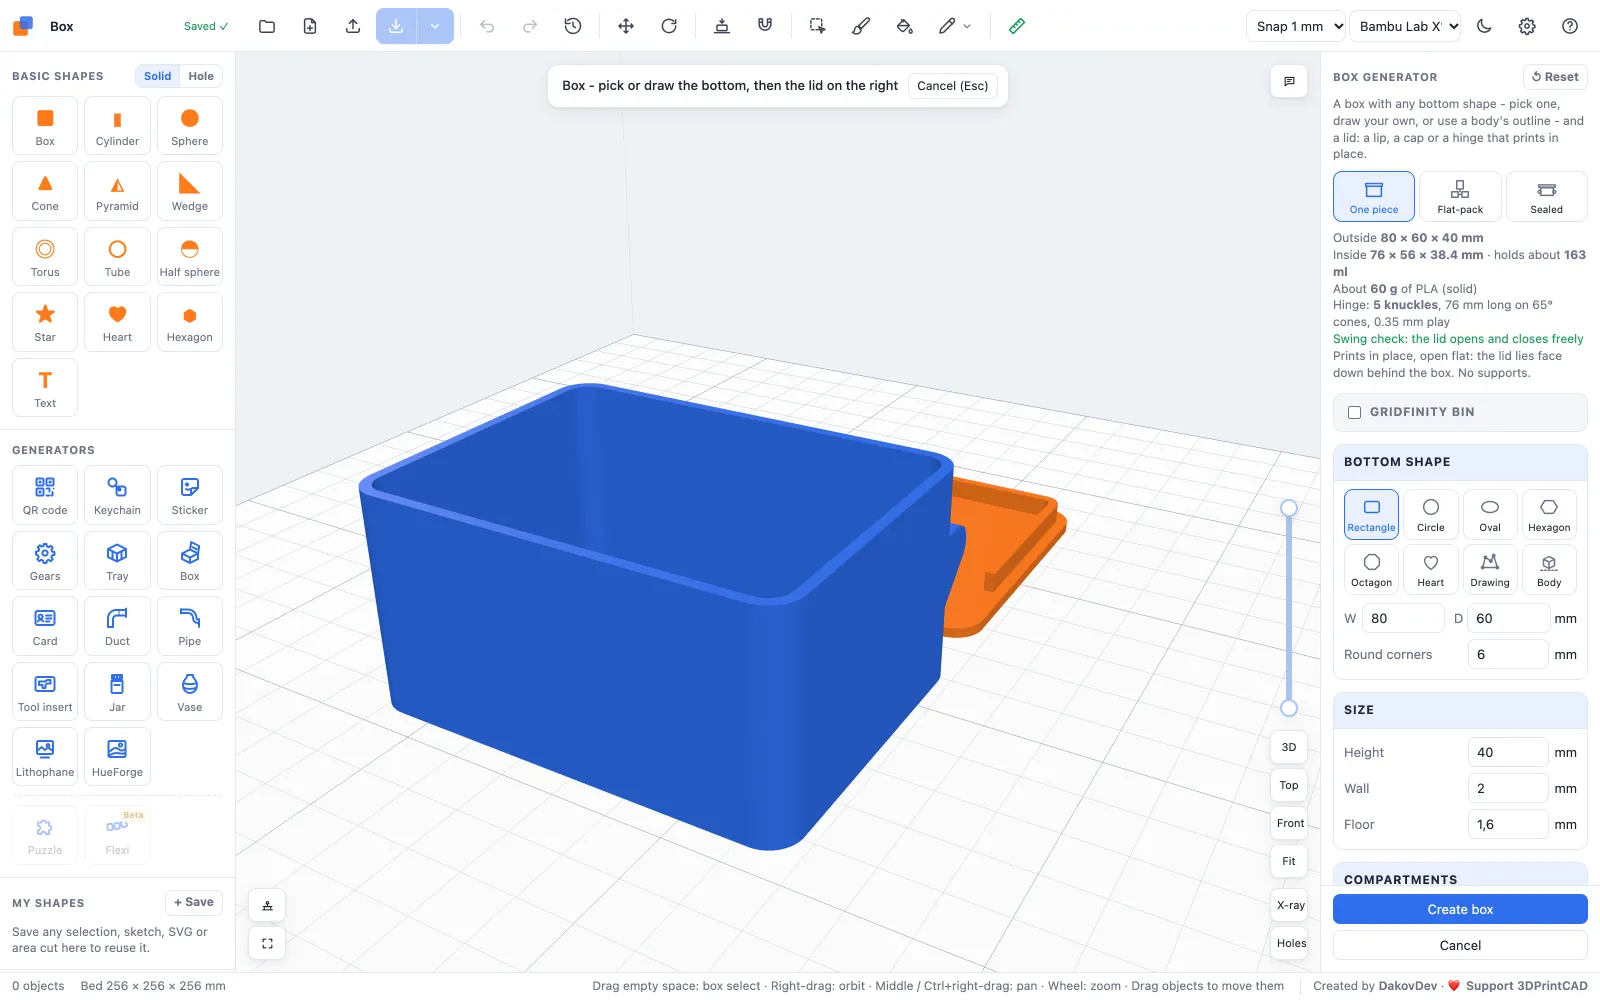This screenshot has height=1000, width=1600.
Task: Toggle dark mode moon icon
Action: (1484, 26)
